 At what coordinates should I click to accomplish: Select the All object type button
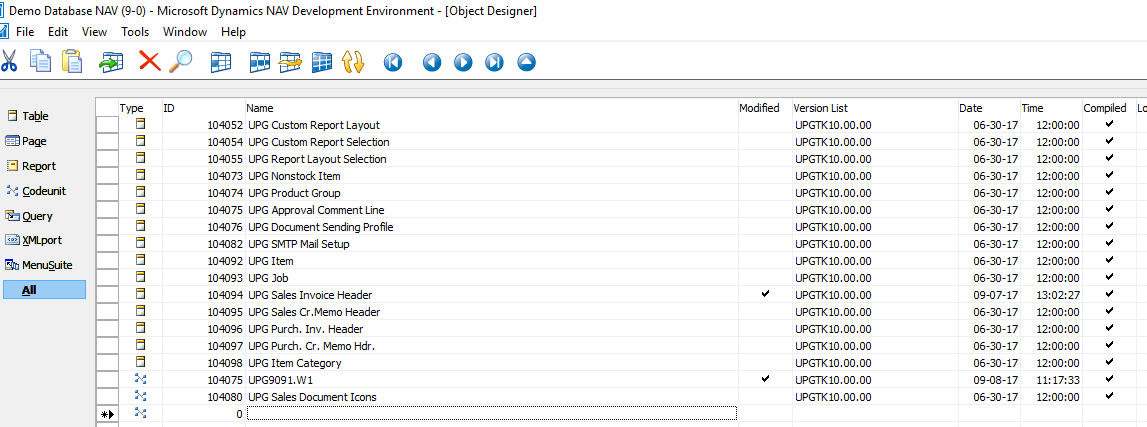pyautogui.click(x=44, y=290)
